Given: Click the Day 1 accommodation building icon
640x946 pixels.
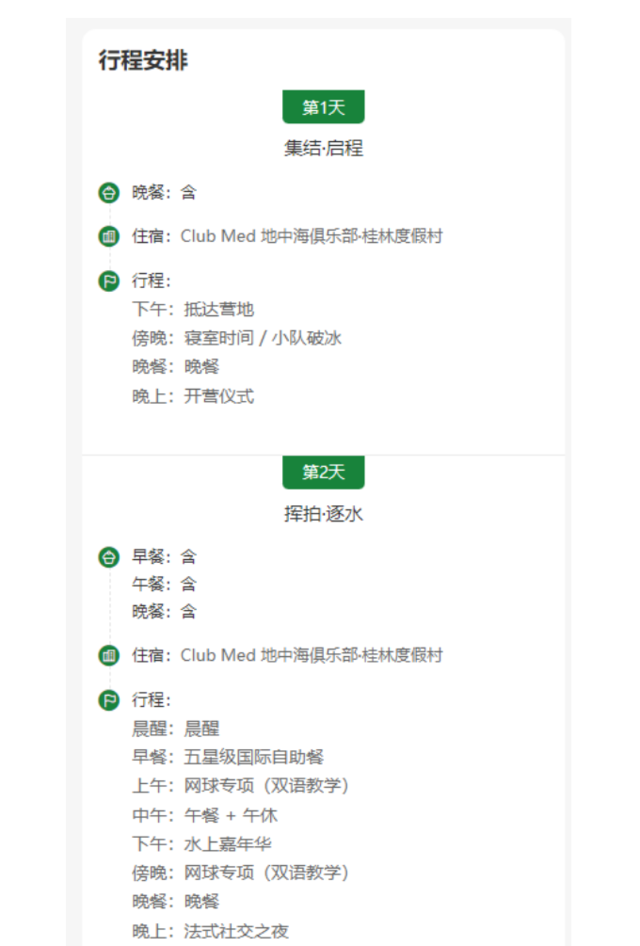Looking at the screenshot, I should click(108, 237).
